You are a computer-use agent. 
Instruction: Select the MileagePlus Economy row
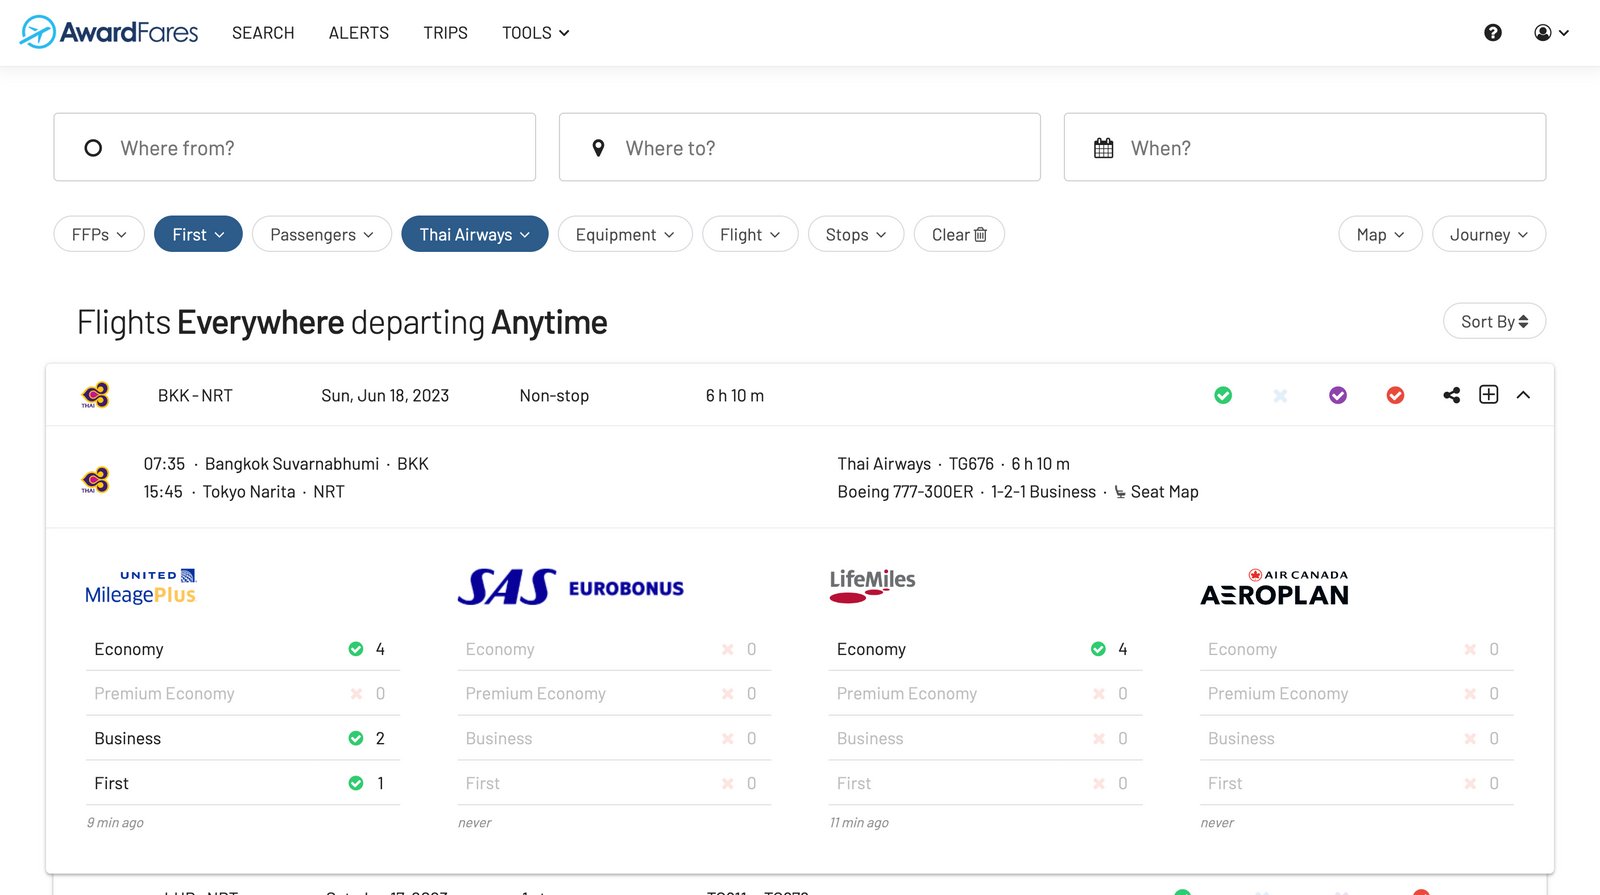pos(243,649)
